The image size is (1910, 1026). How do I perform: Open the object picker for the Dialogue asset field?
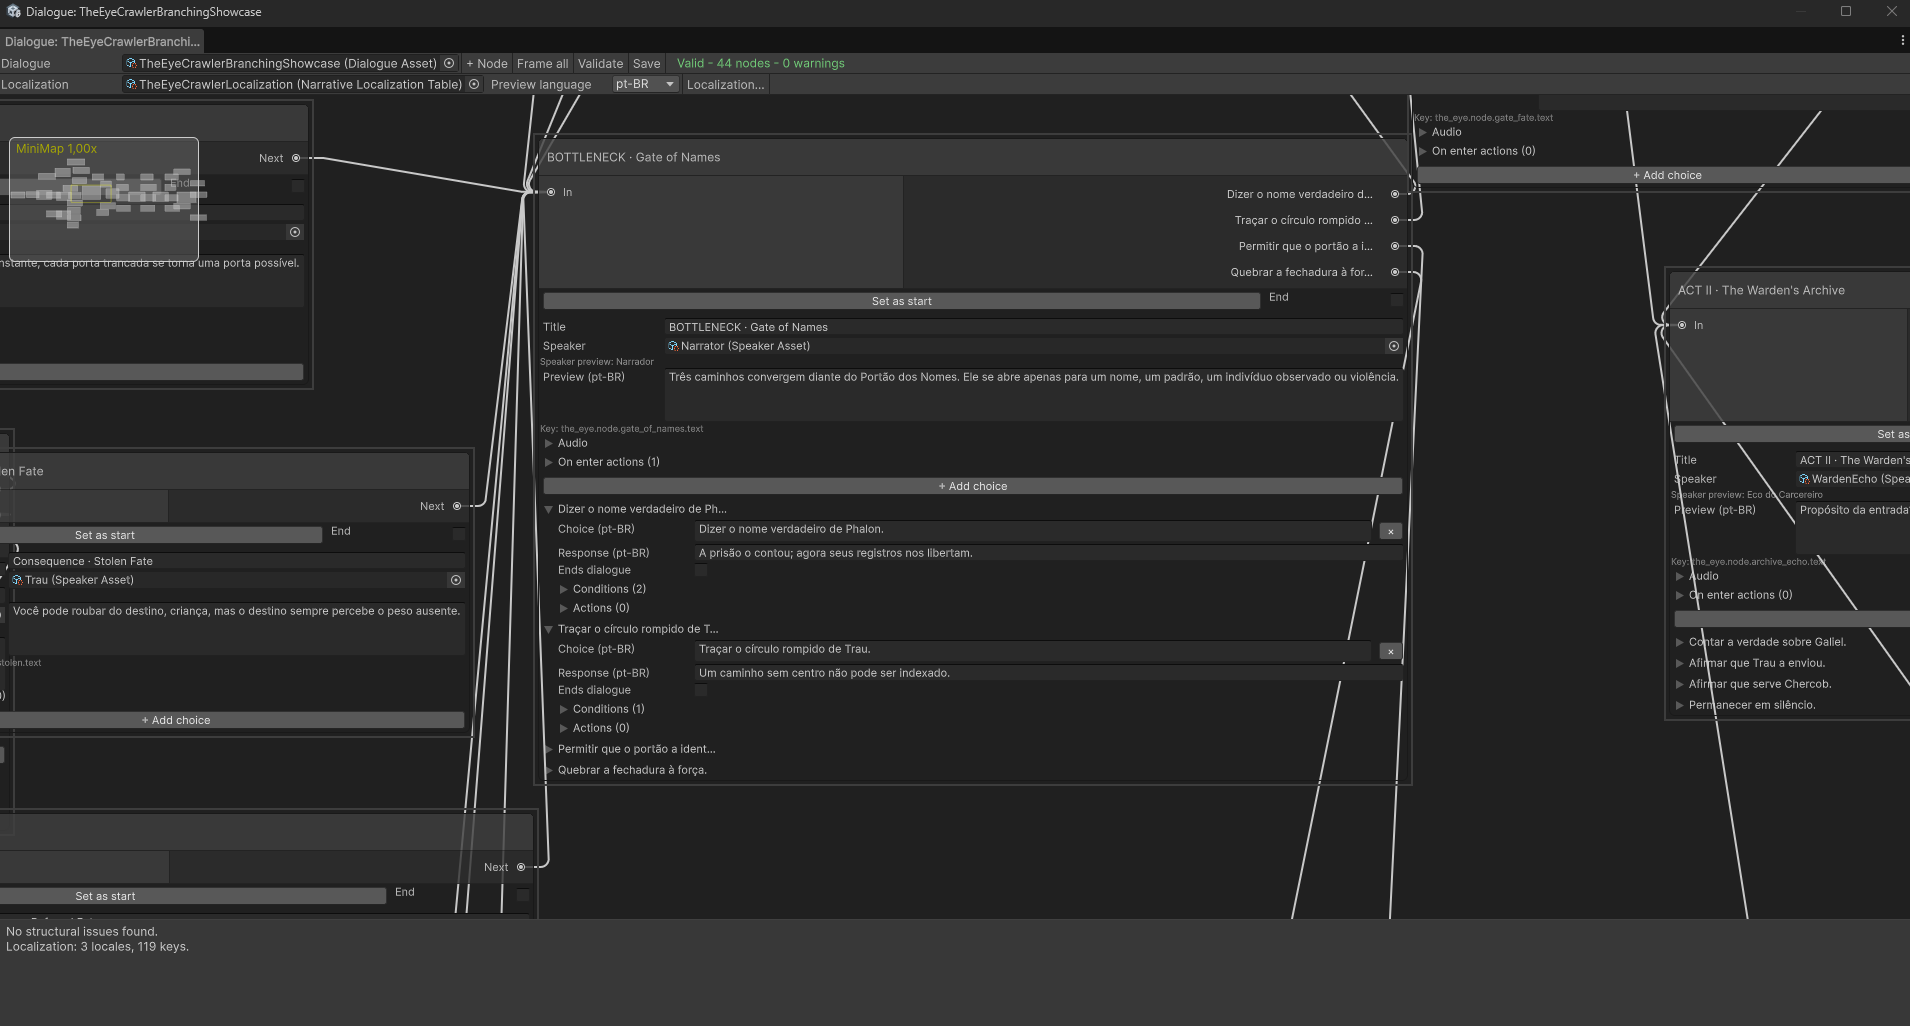tap(449, 63)
